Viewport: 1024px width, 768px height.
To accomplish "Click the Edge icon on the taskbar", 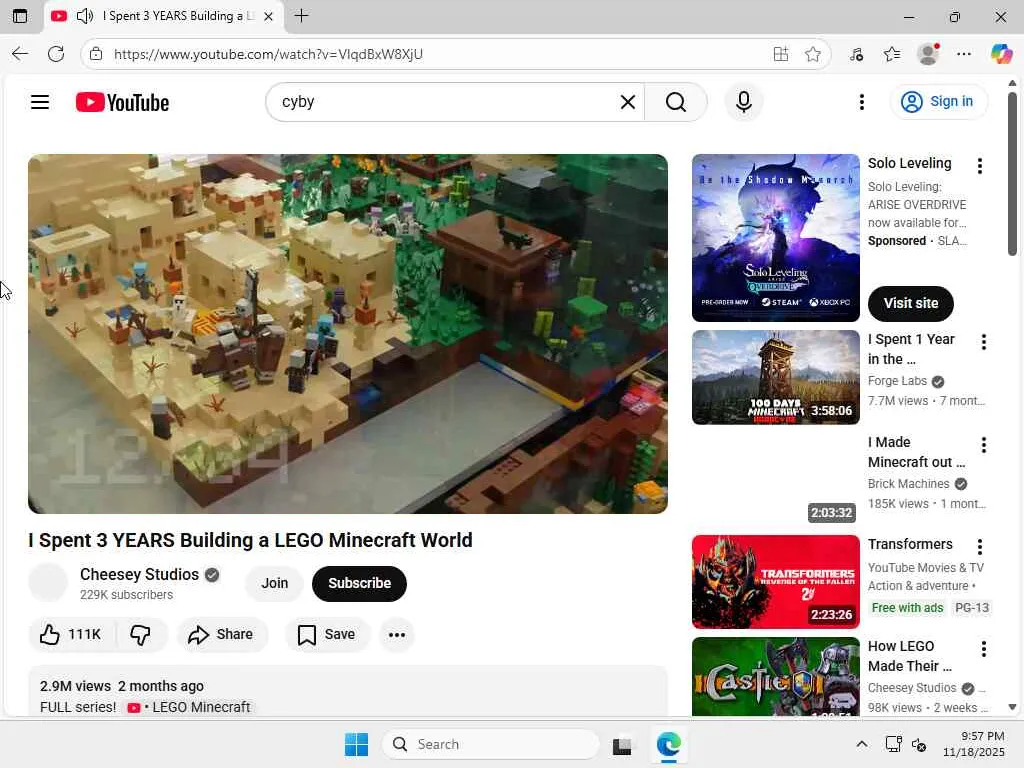I will (x=668, y=744).
